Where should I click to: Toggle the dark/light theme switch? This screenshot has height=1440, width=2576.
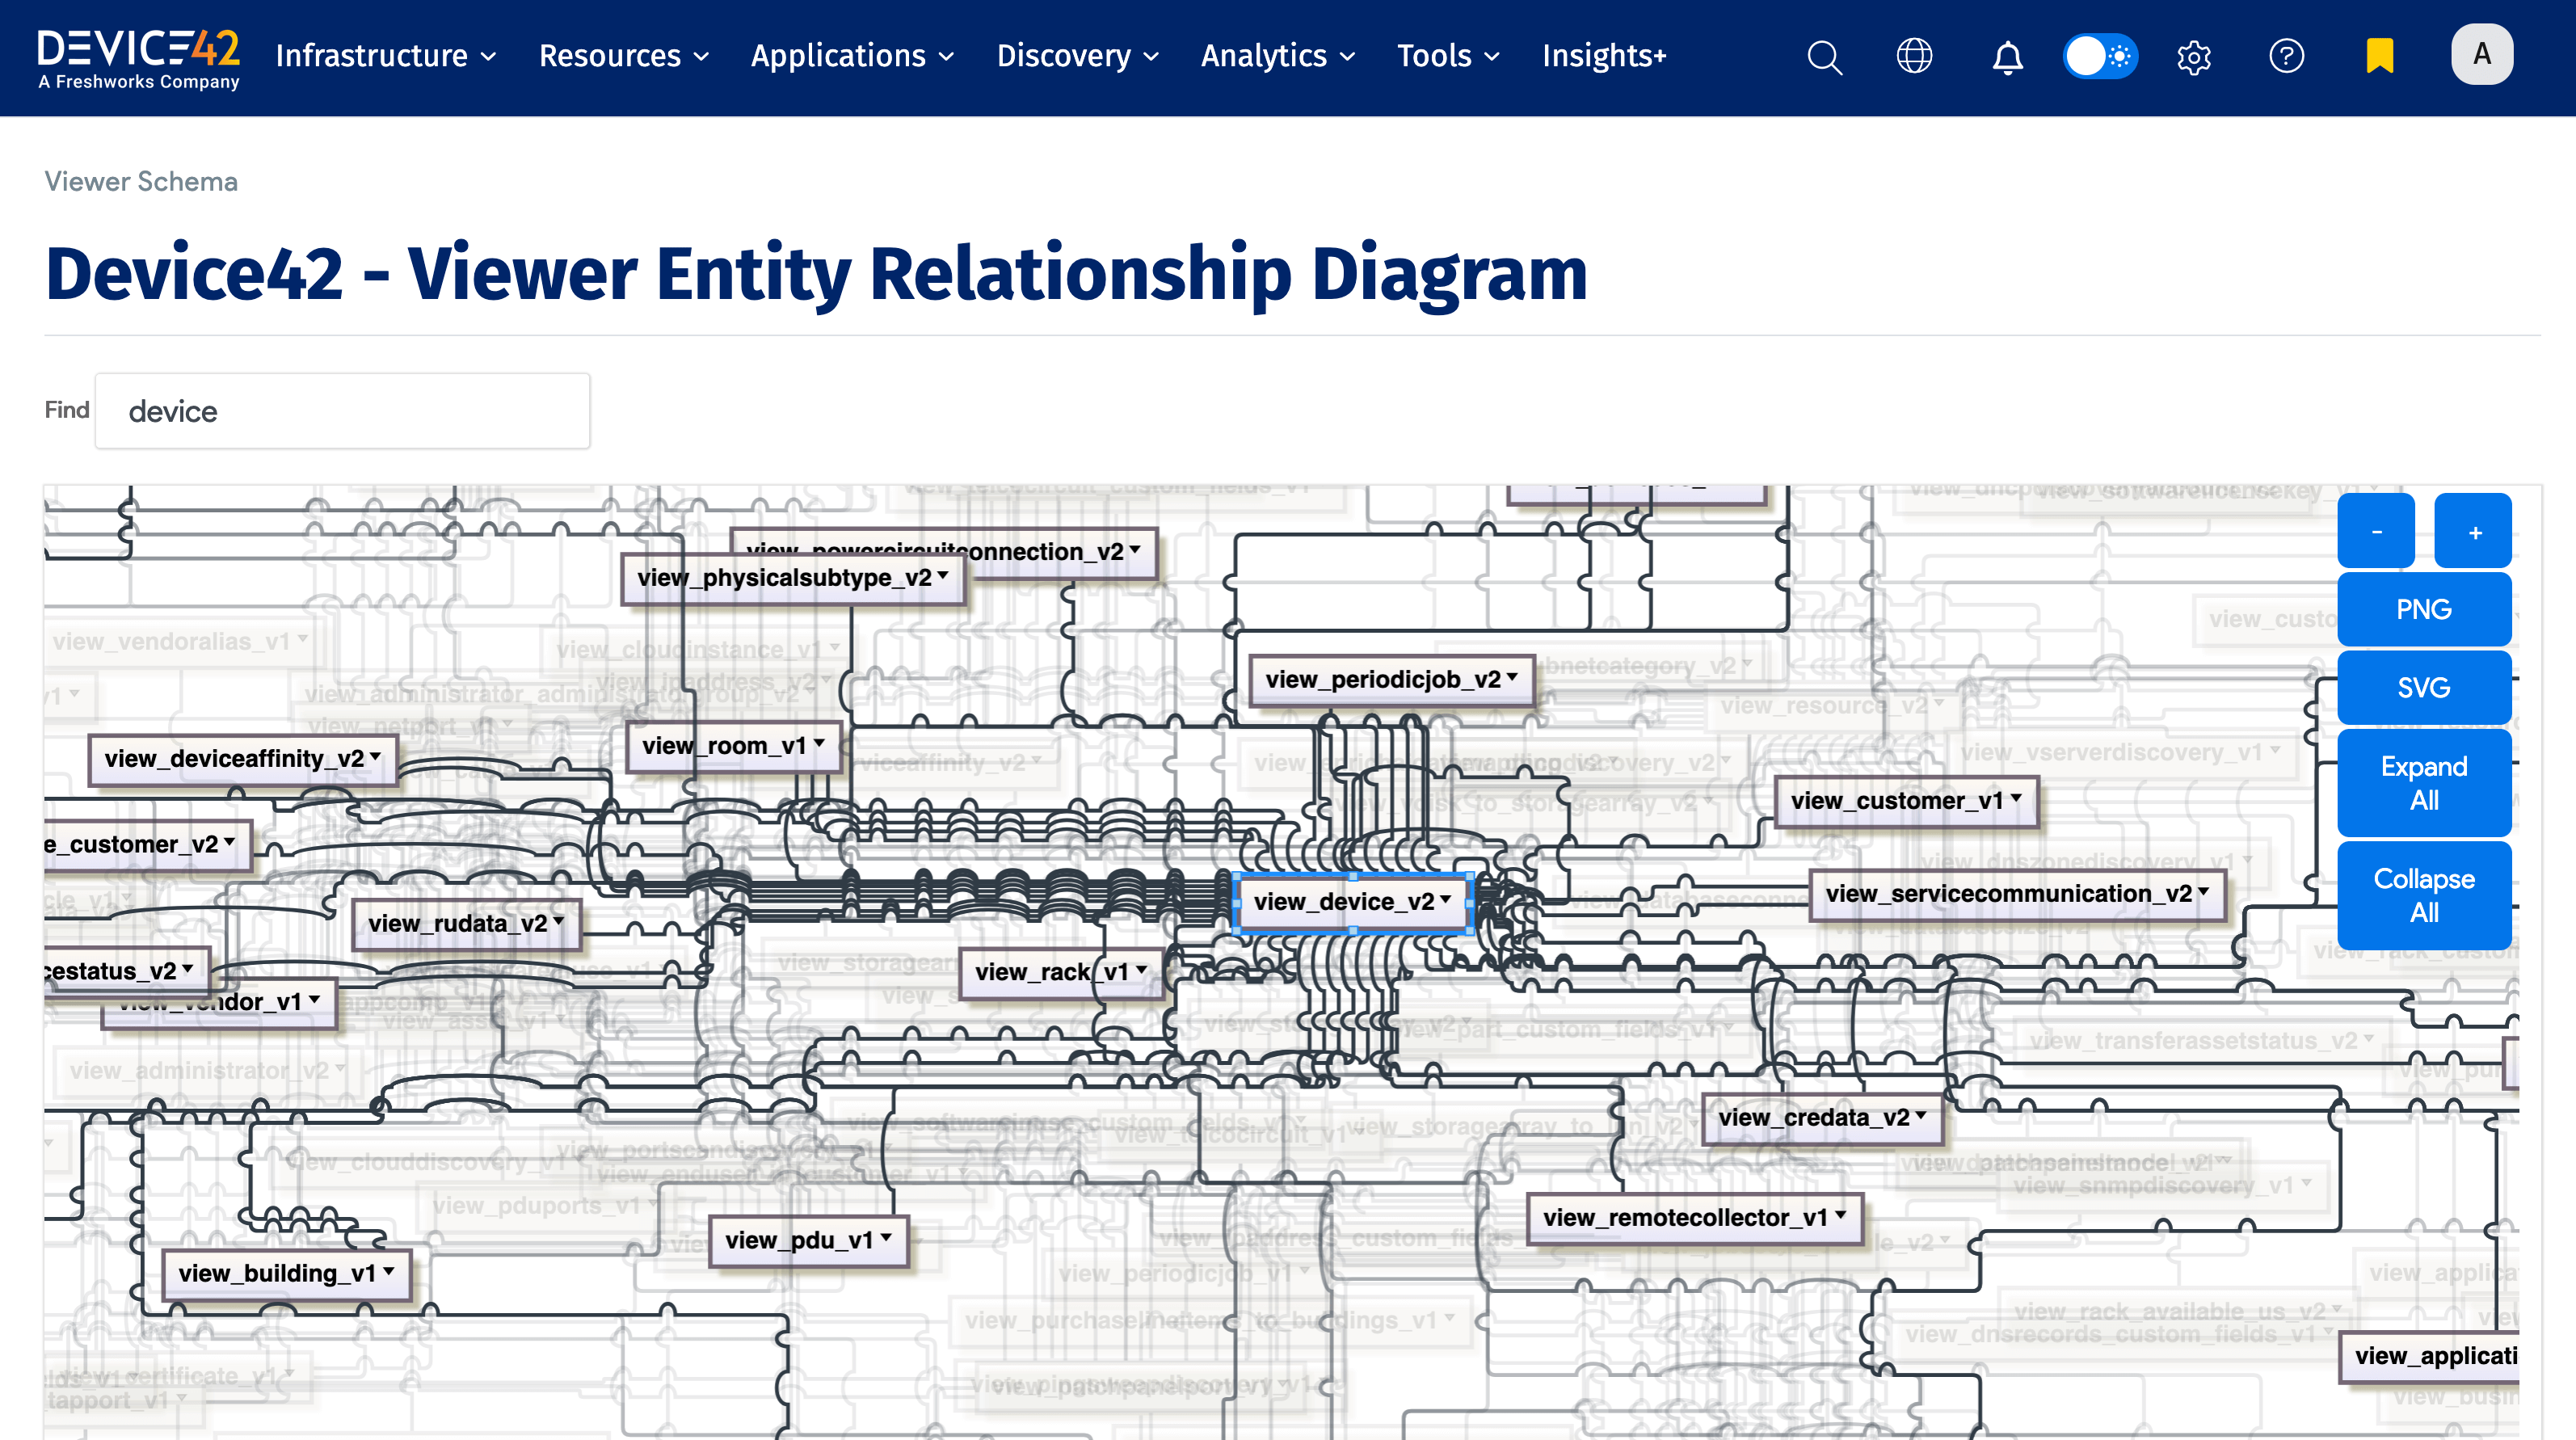pyautogui.click(x=2100, y=57)
